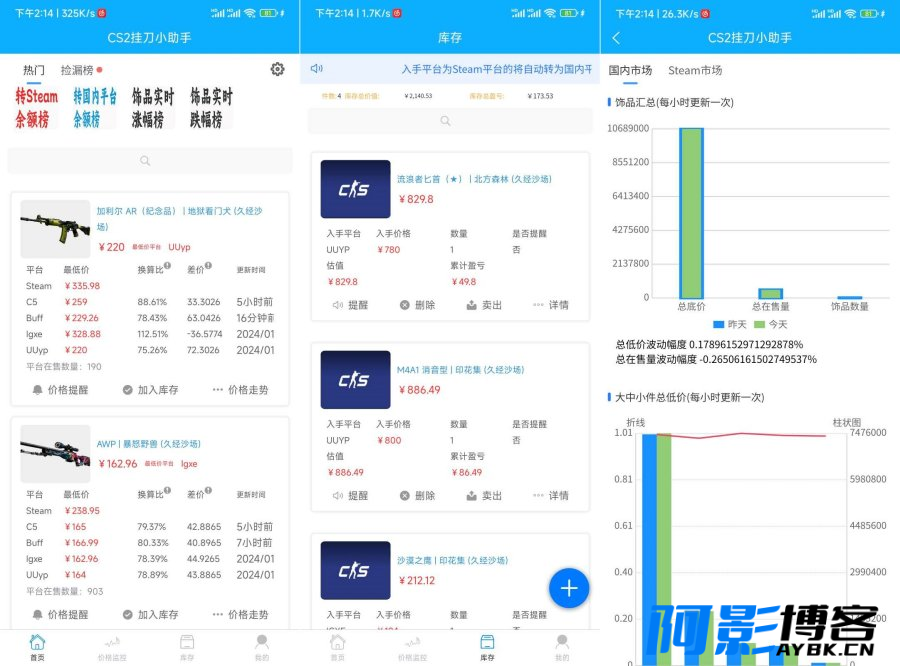Open 沙漠之鹰 印花集 item title
Screen dimensions: 900x666
point(452,560)
